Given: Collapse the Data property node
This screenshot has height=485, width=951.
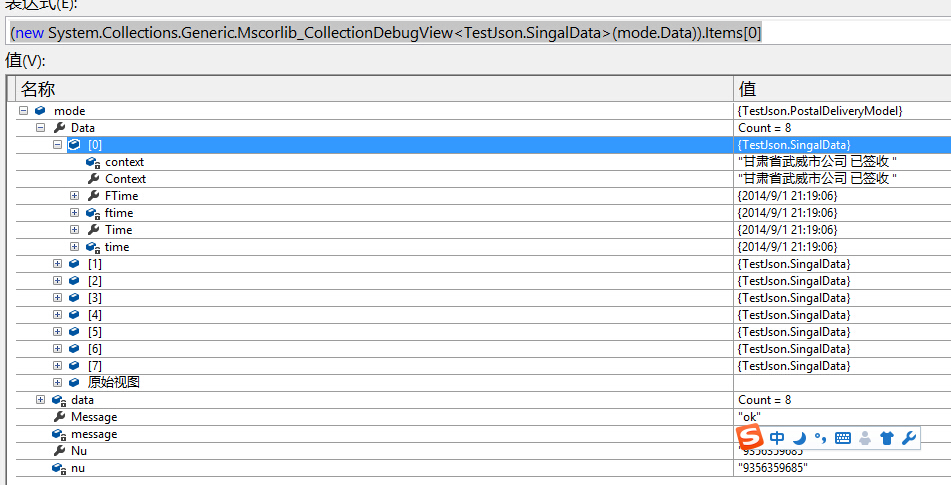Looking at the screenshot, I should (x=40, y=128).
